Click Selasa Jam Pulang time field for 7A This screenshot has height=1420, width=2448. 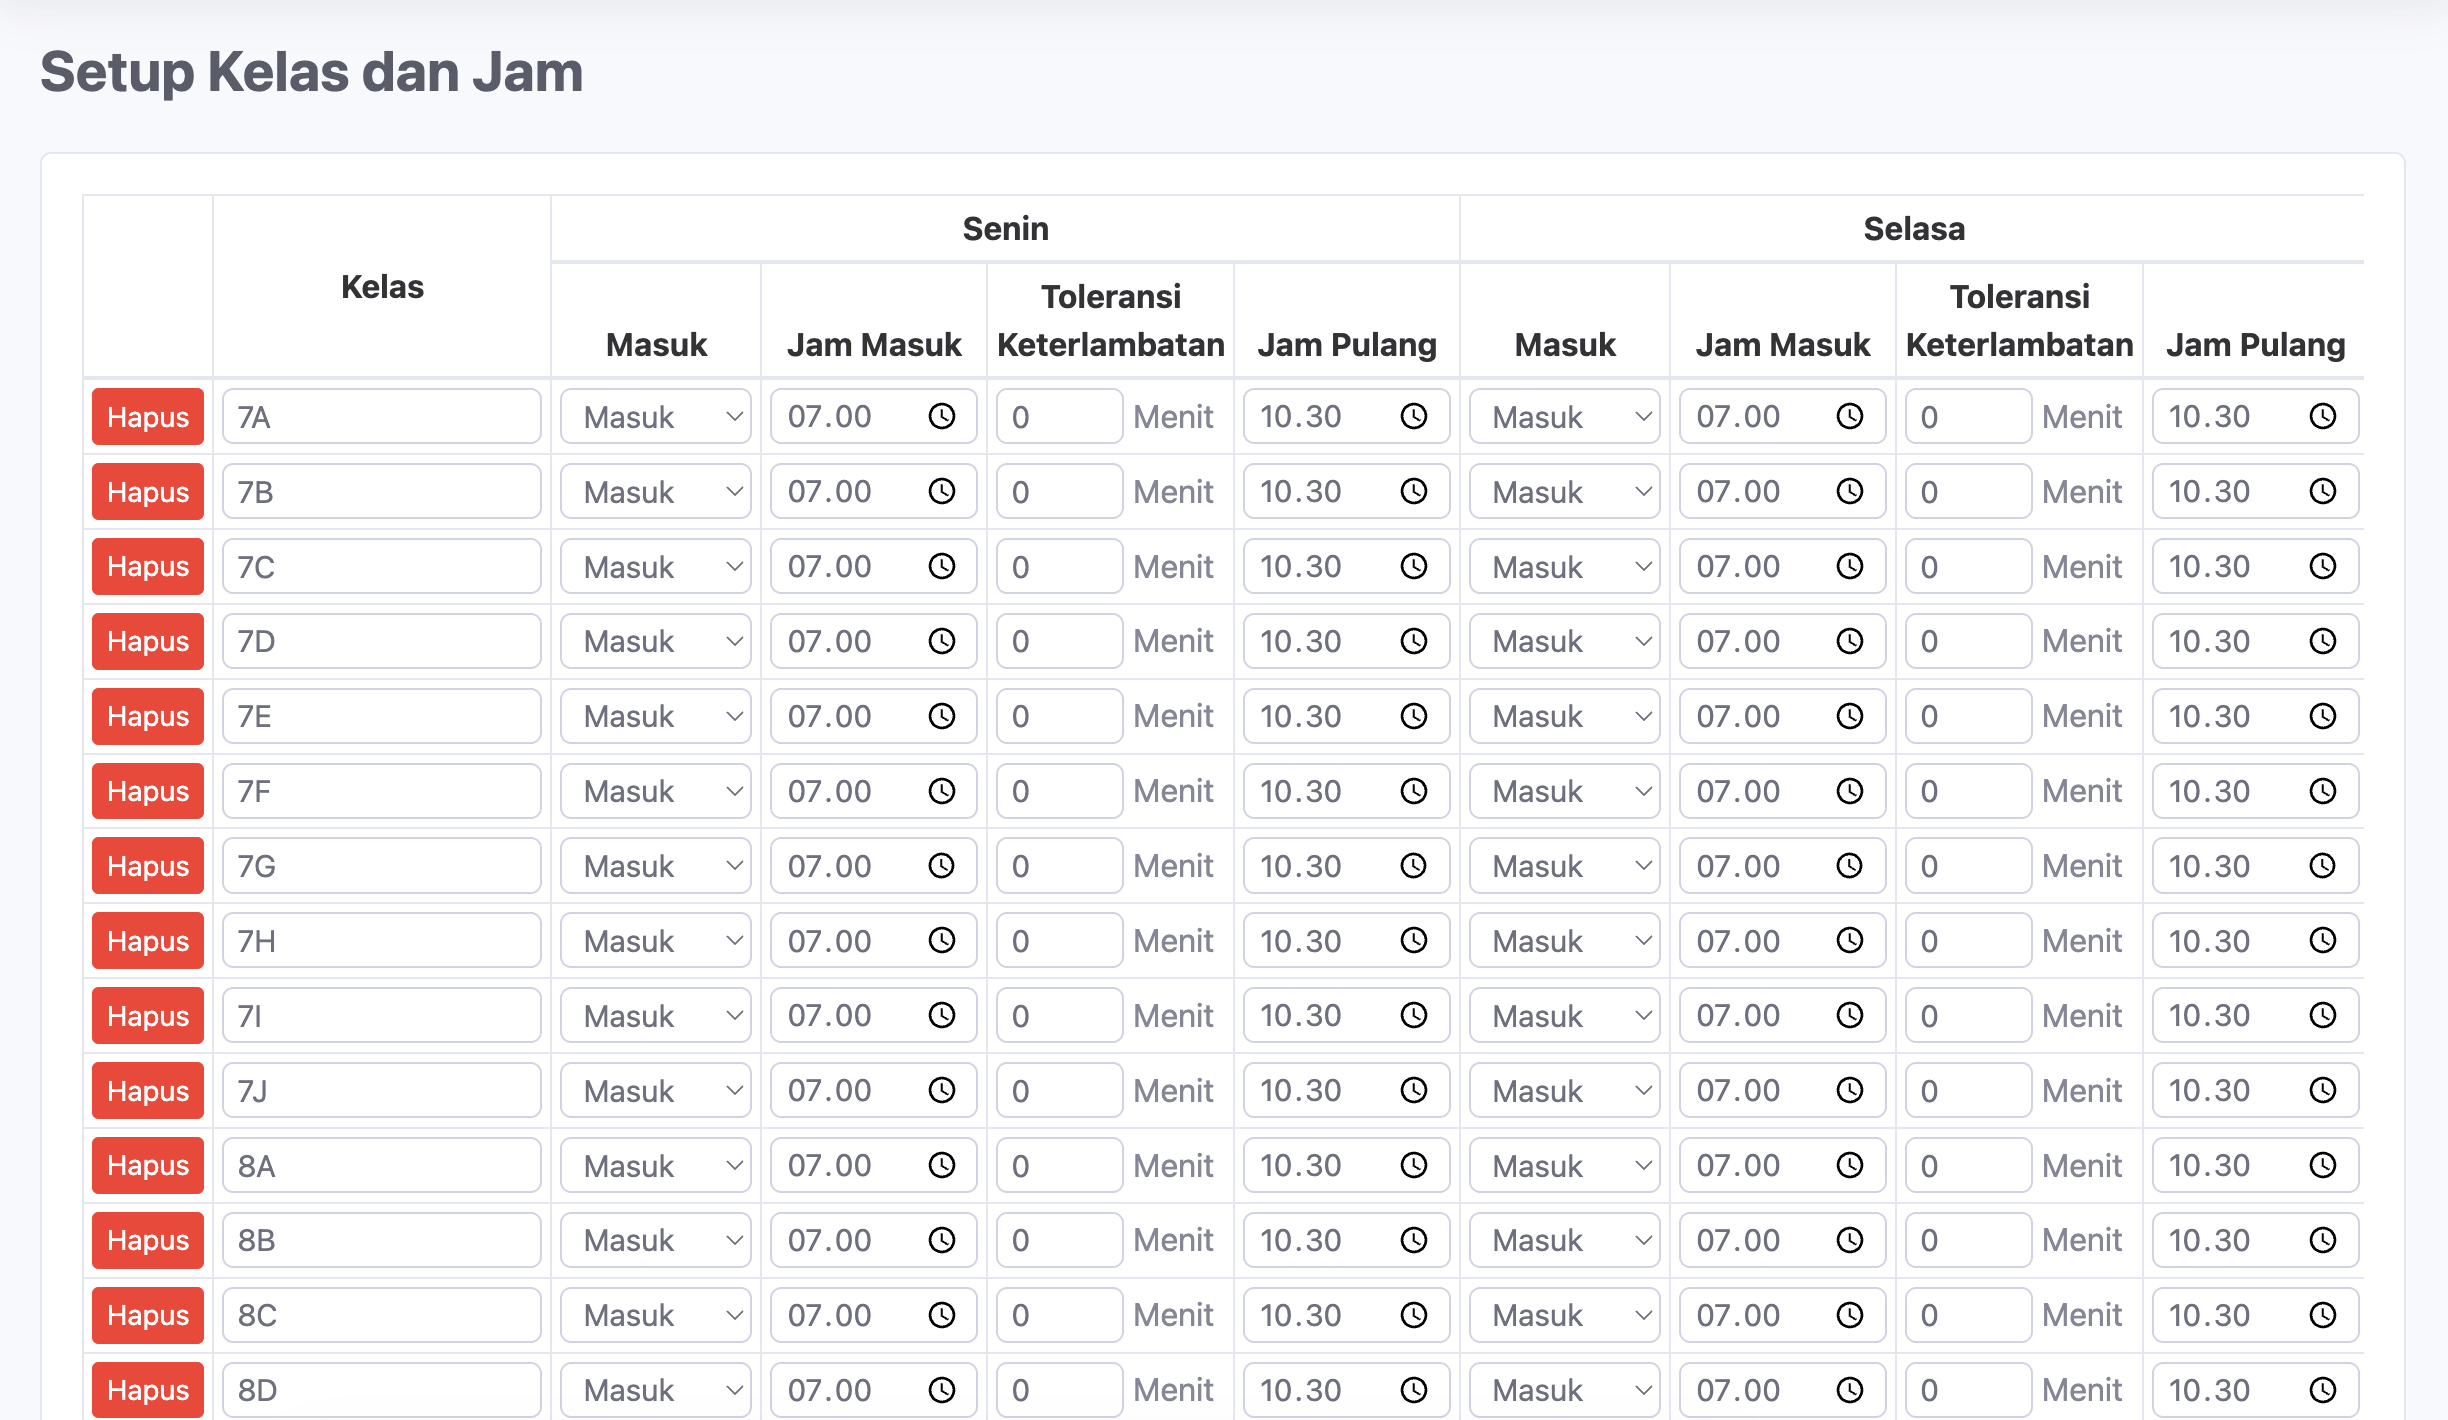point(2256,416)
